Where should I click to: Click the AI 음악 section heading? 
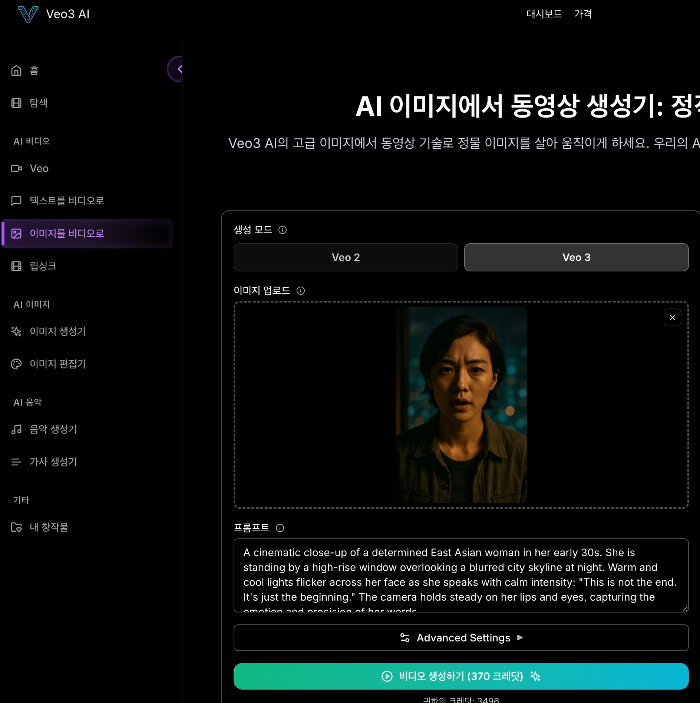click(27, 403)
